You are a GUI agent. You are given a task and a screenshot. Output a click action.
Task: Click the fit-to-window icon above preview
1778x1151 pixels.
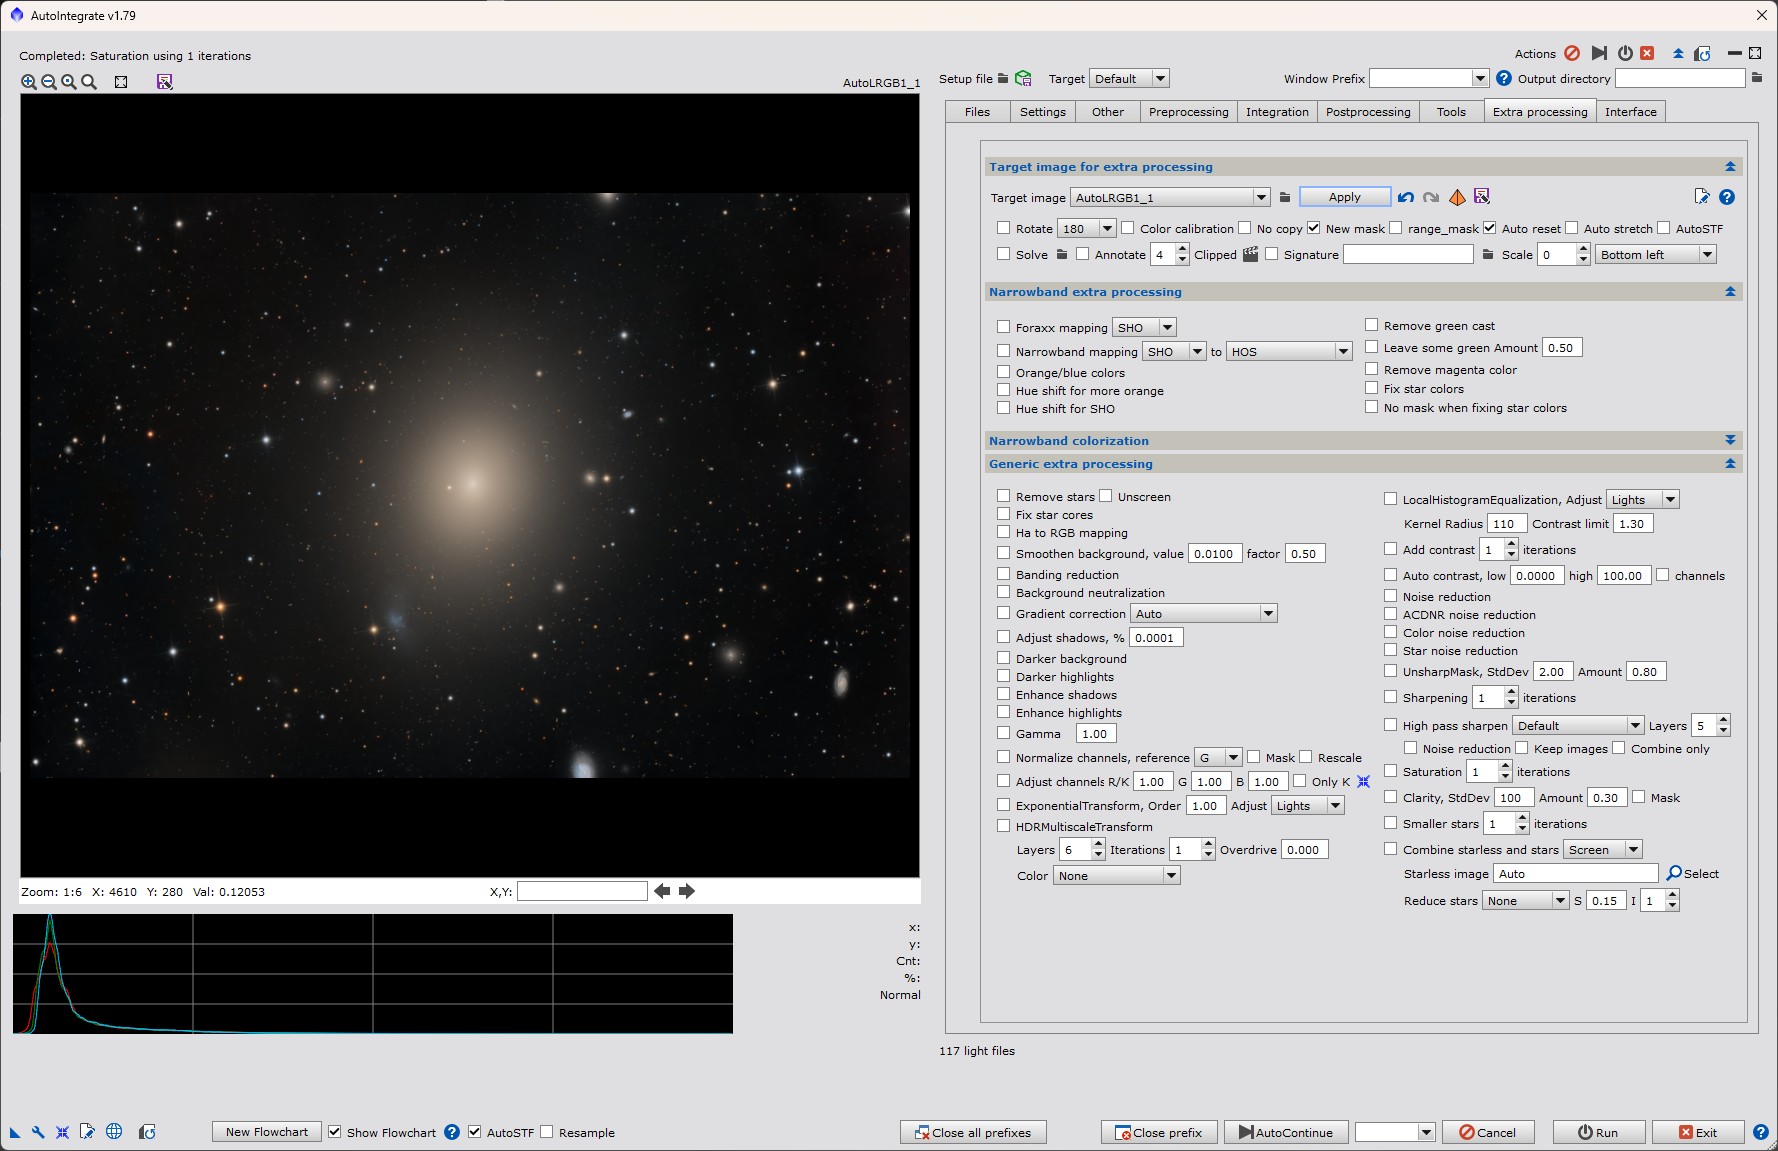(121, 82)
